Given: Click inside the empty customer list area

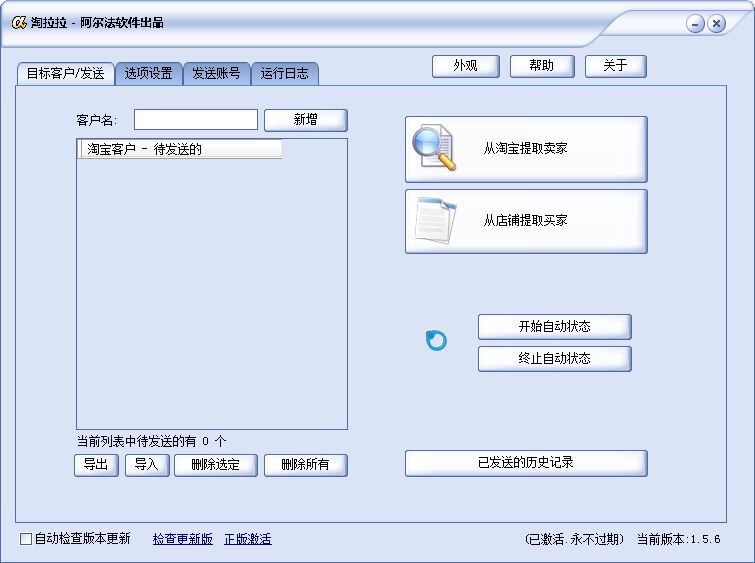Looking at the screenshot, I should 212,294.
